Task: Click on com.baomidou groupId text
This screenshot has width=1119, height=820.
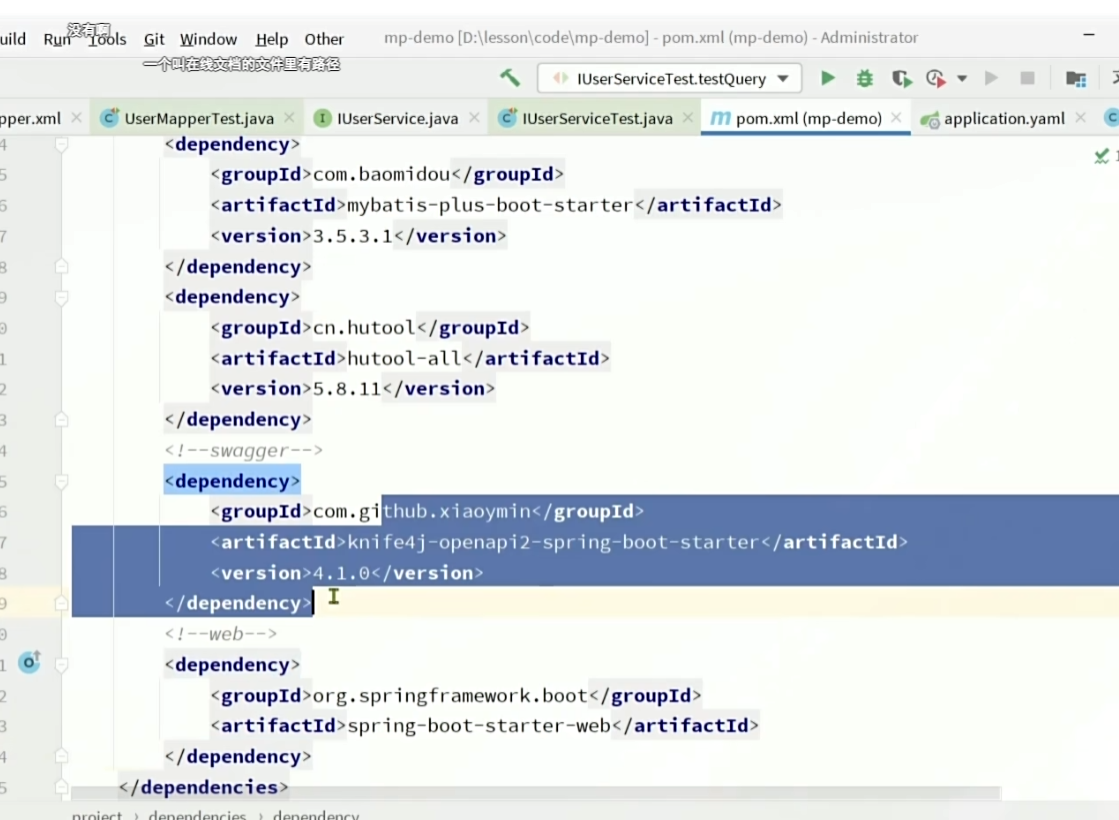Action: click(x=381, y=174)
